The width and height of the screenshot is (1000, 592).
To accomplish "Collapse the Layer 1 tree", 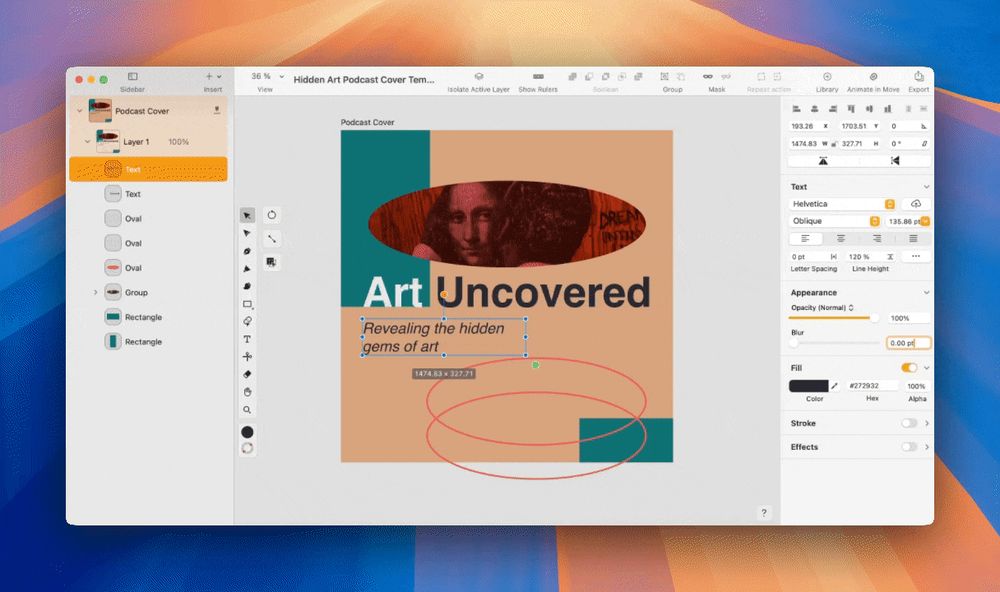I will tap(87, 142).
